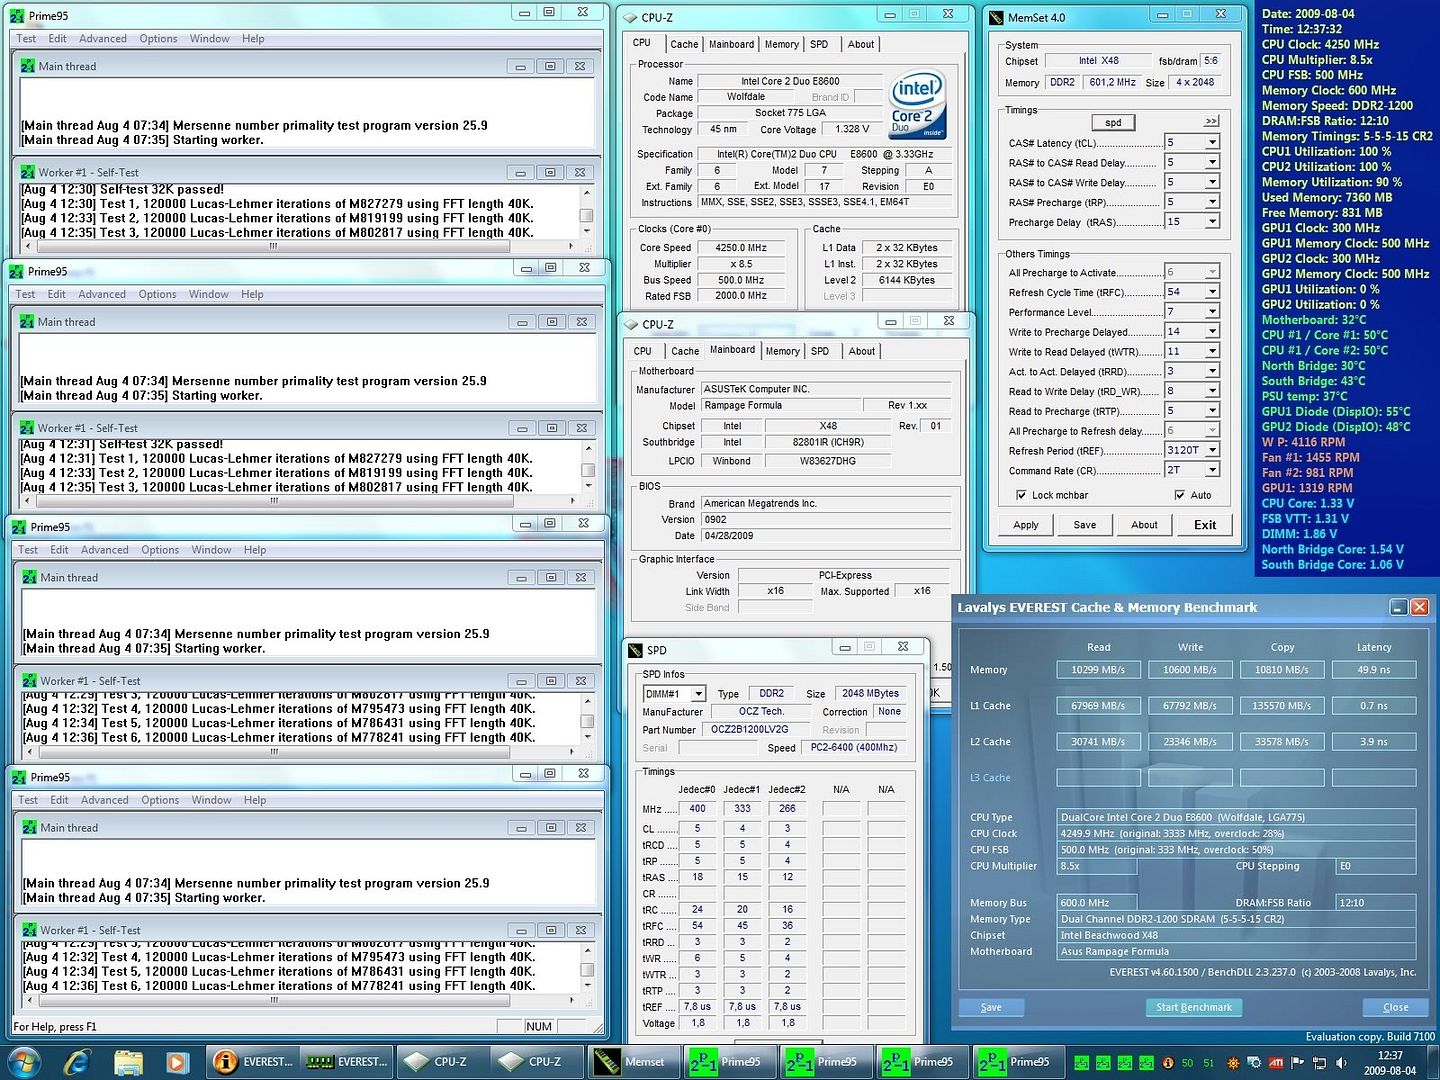Select SPD tab in the lower CPU-Z Mainboard window
The image size is (1440, 1080).
[820, 351]
